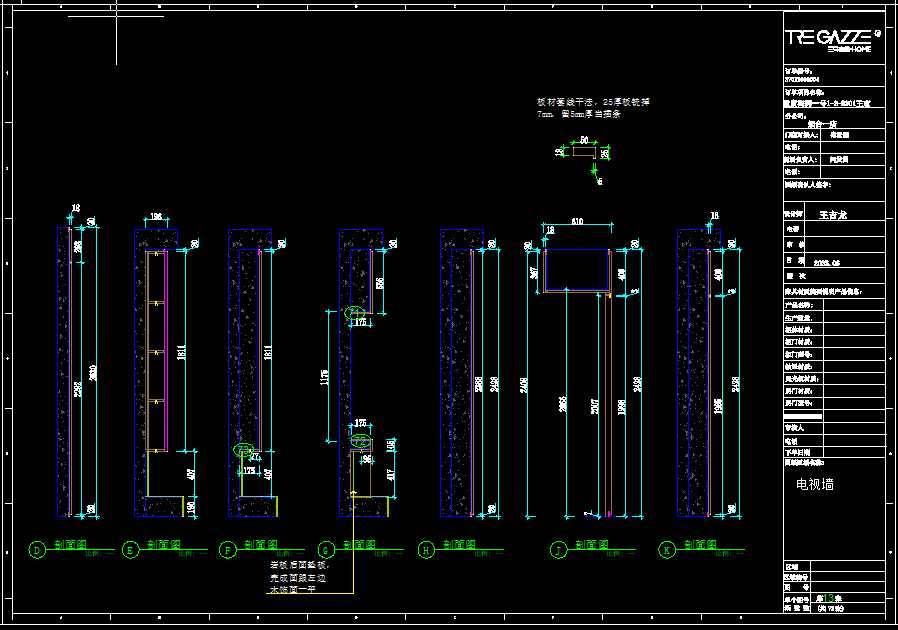Image resolution: width=898 pixels, height=630 pixels.
Task: Select the 烟台一店 store name text
Action: click(822, 124)
